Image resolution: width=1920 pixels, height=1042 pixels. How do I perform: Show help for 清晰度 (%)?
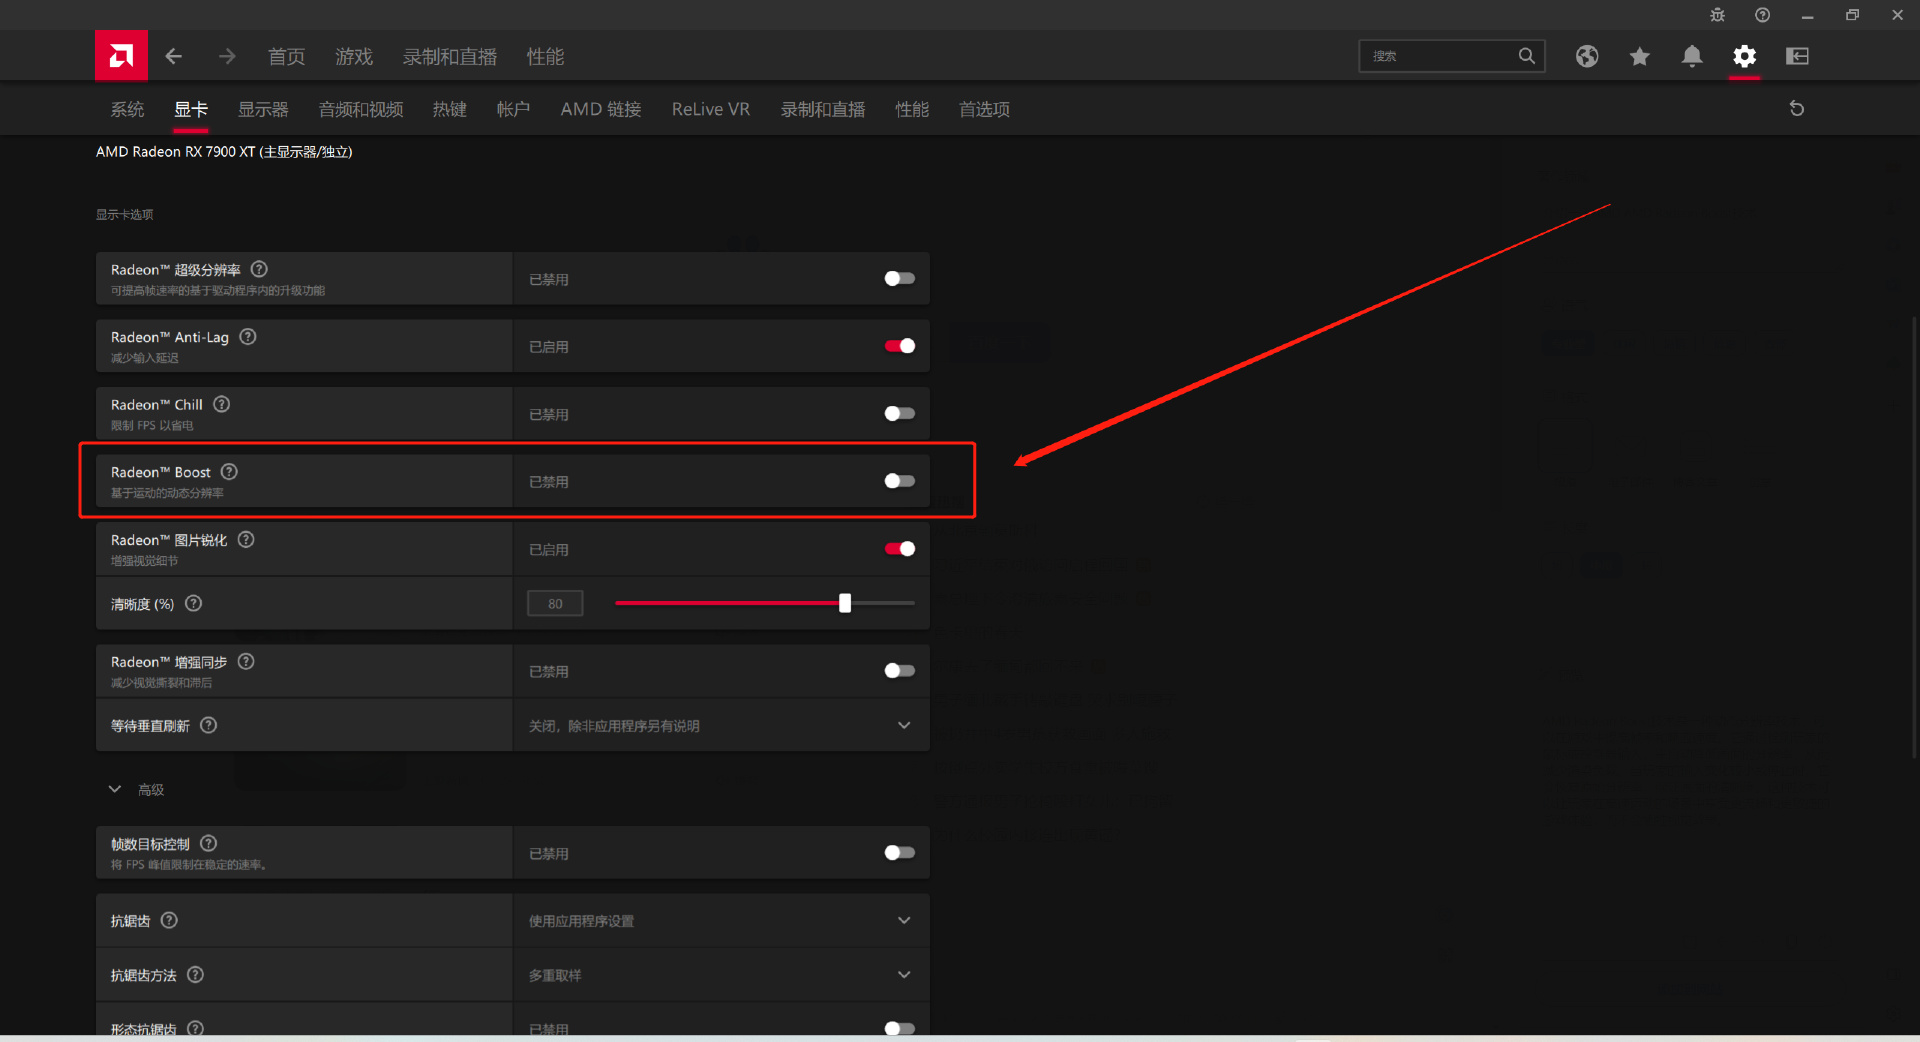[194, 603]
